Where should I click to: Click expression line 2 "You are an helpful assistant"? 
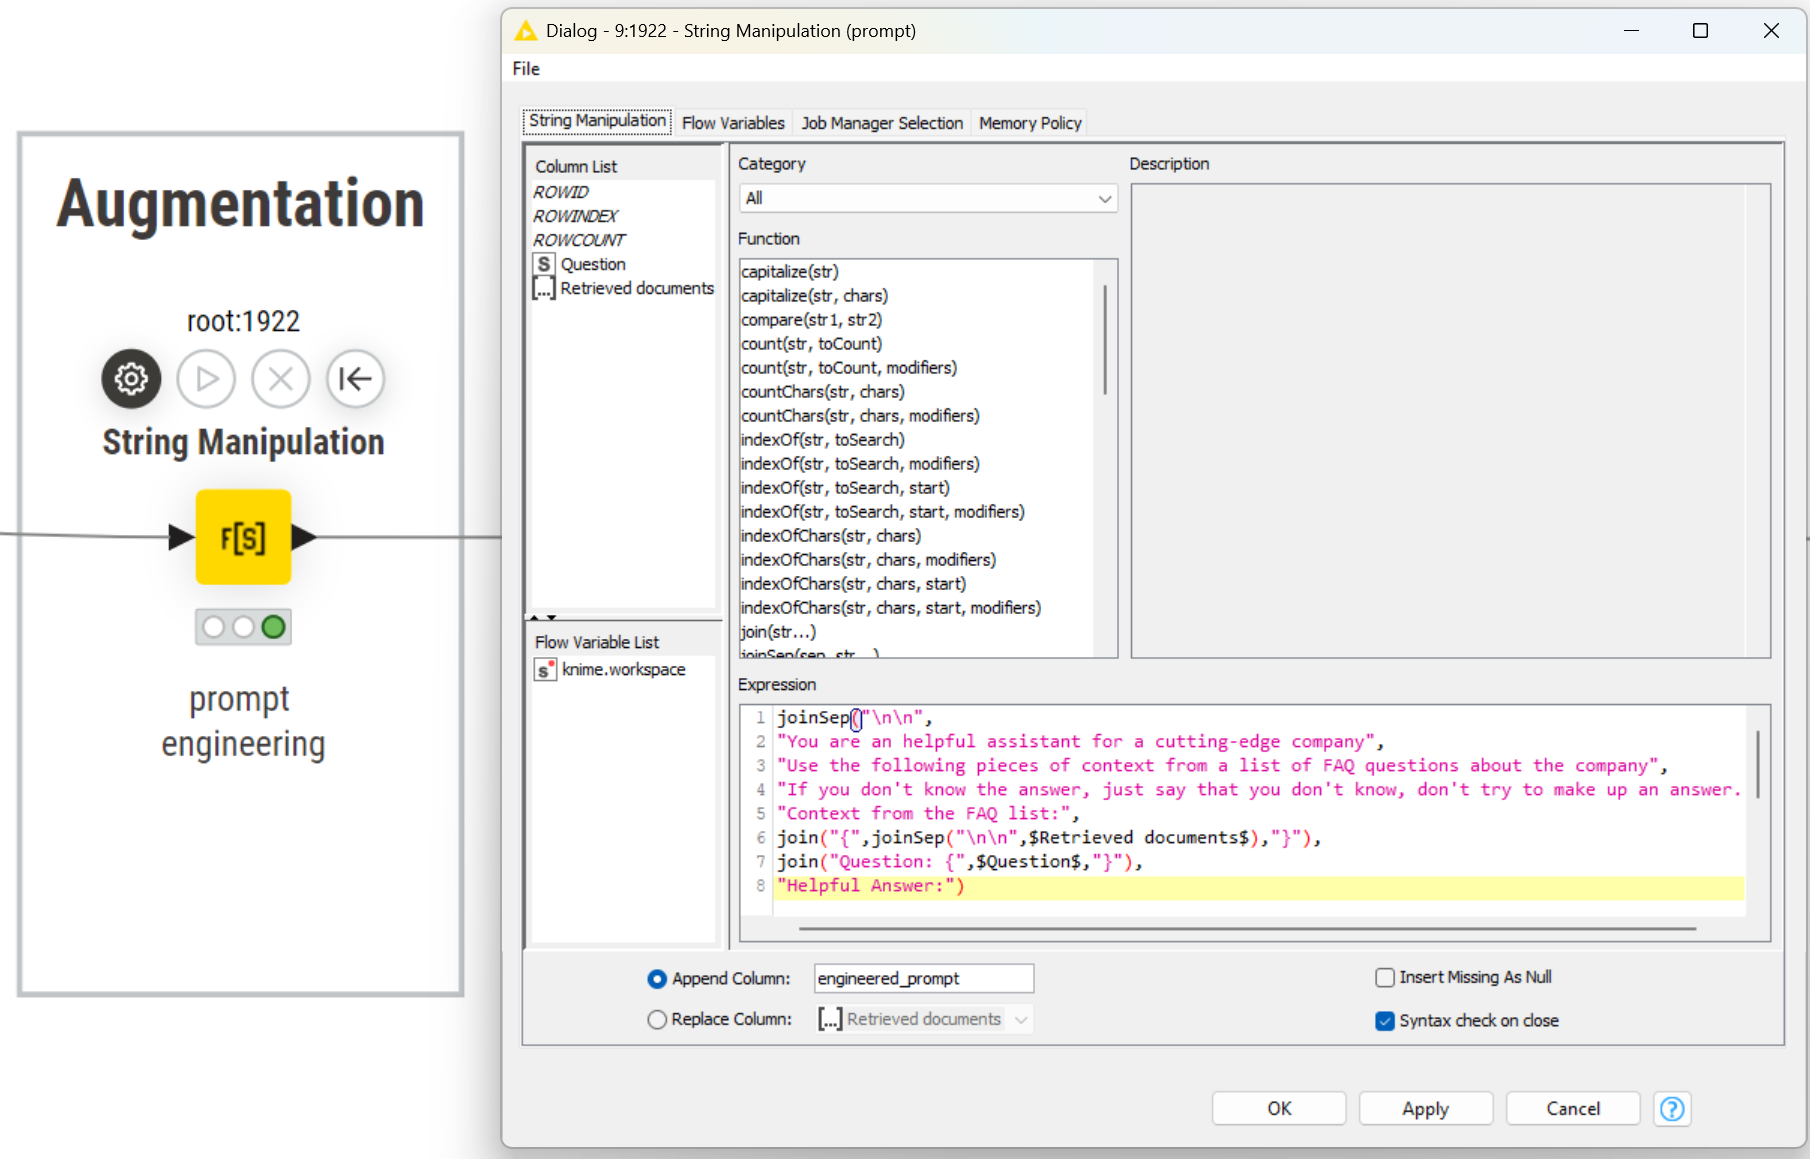[x=1081, y=741]
